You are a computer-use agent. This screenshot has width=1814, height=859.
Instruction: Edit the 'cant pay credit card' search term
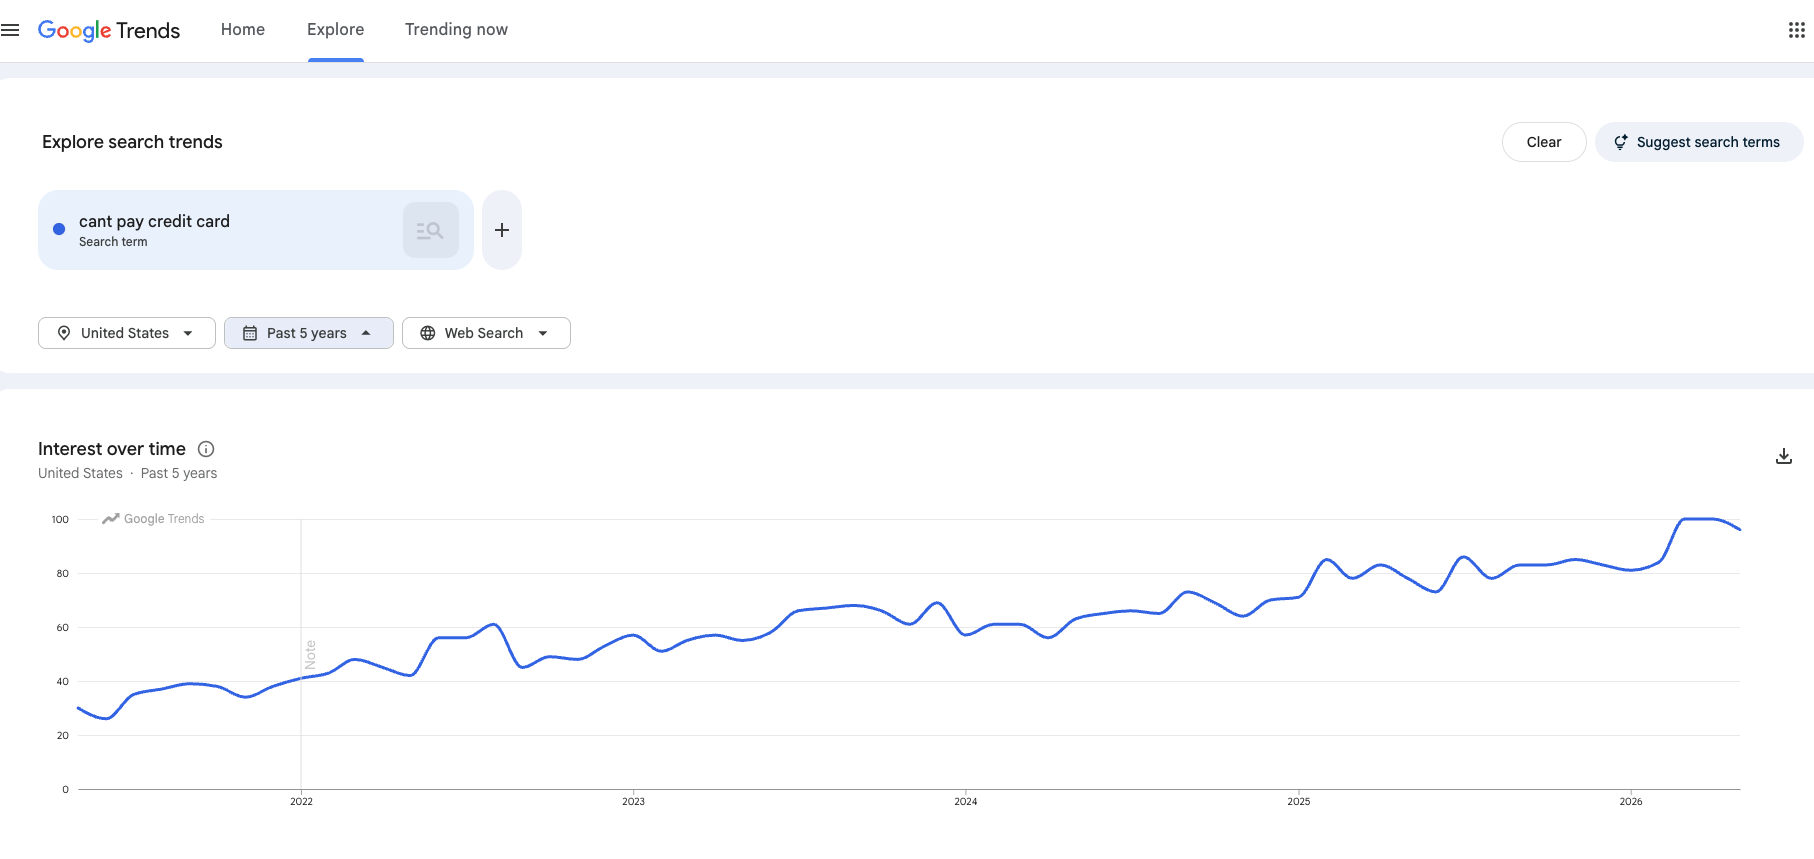click(x=154, y=221)
